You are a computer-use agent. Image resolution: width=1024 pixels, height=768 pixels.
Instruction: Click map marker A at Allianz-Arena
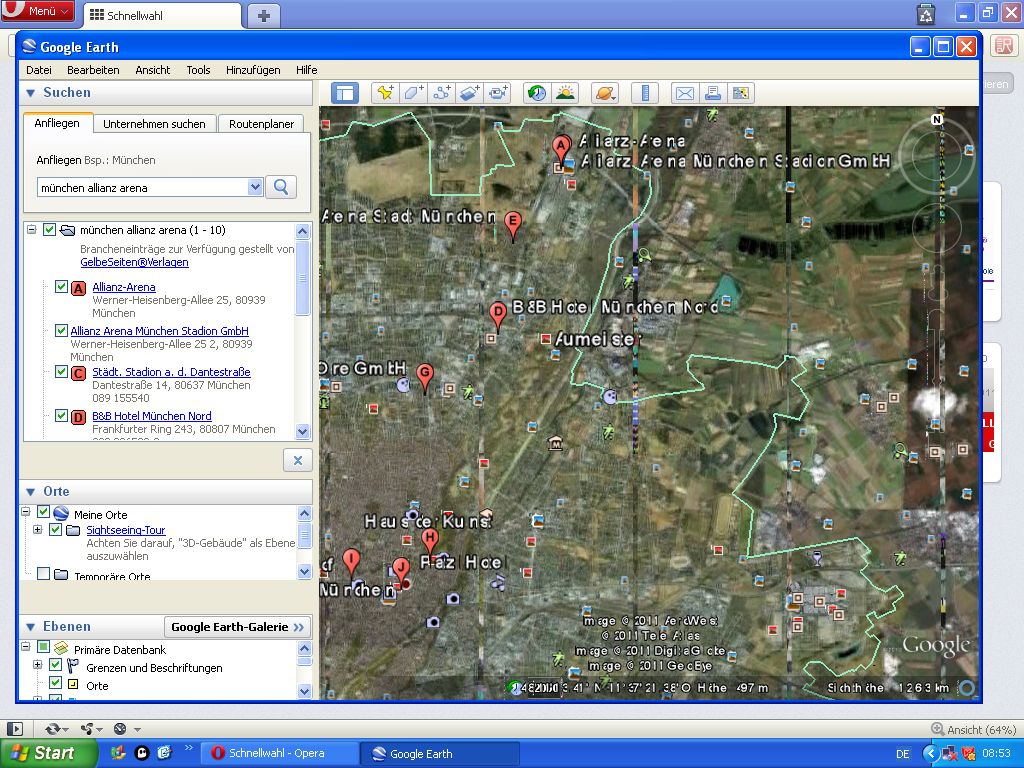coord(561,148)
